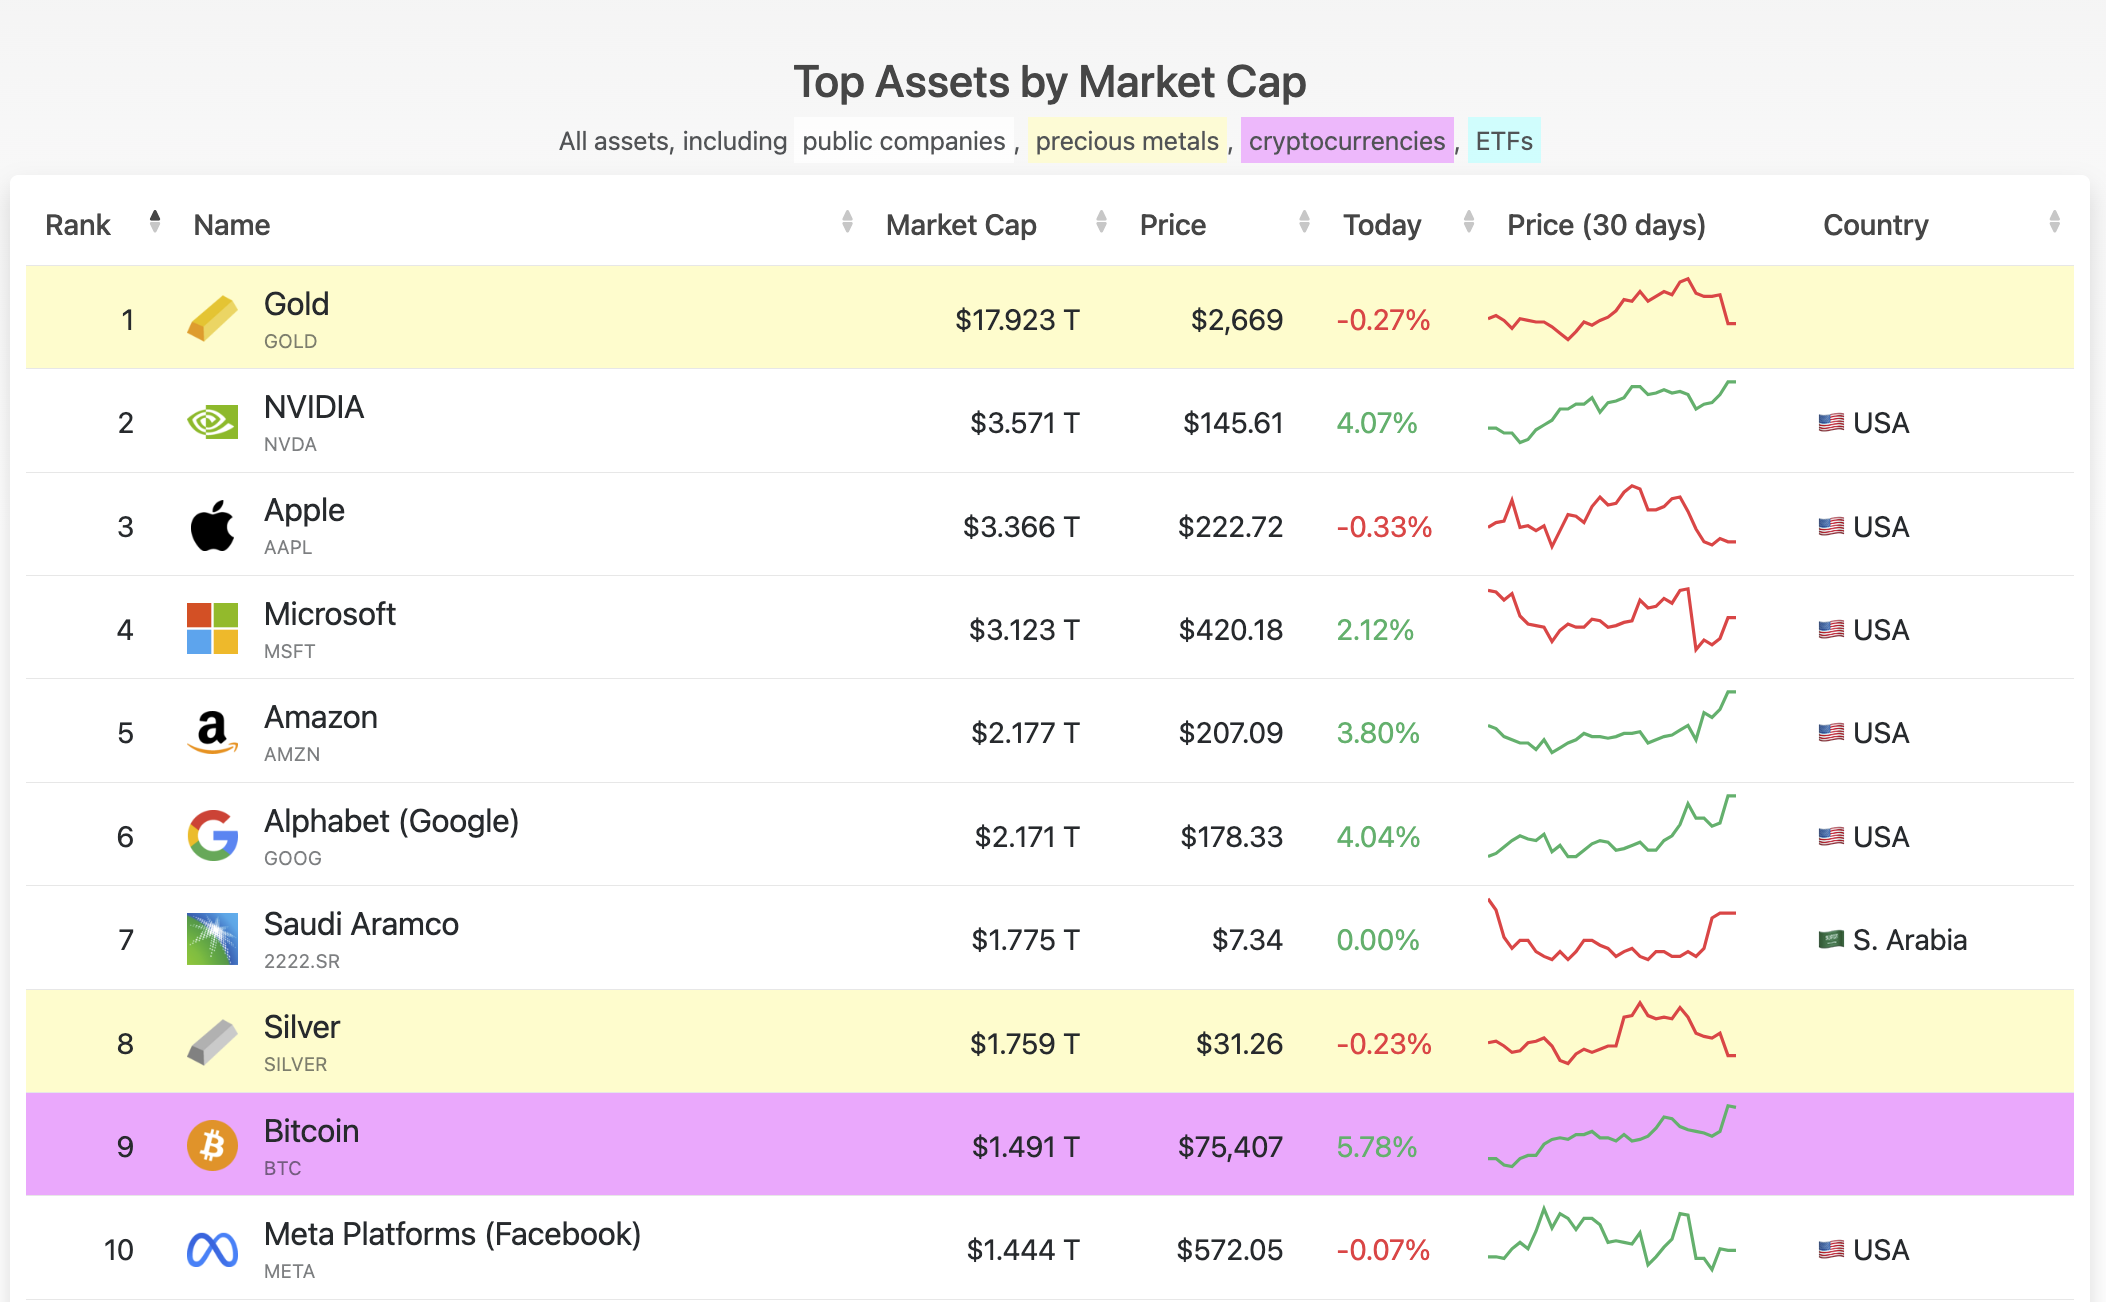This screenshot has width=2106, height=1302.
Task: Click NVIDIA today change 4.07%
Action: [x=1377, y=423]
